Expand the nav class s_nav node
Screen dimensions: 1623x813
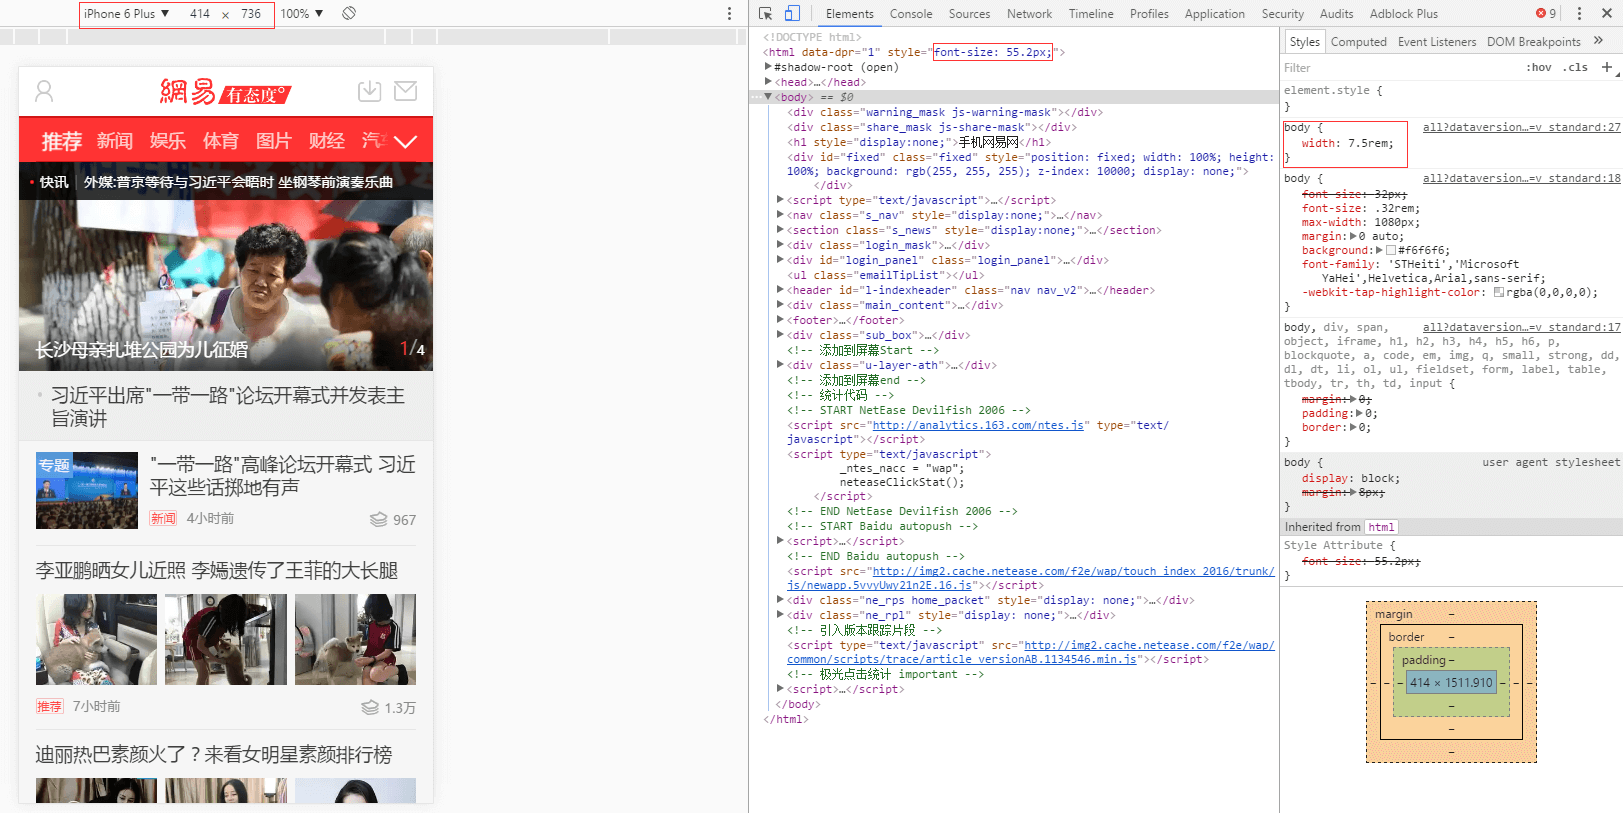click(x=781, y=215)
